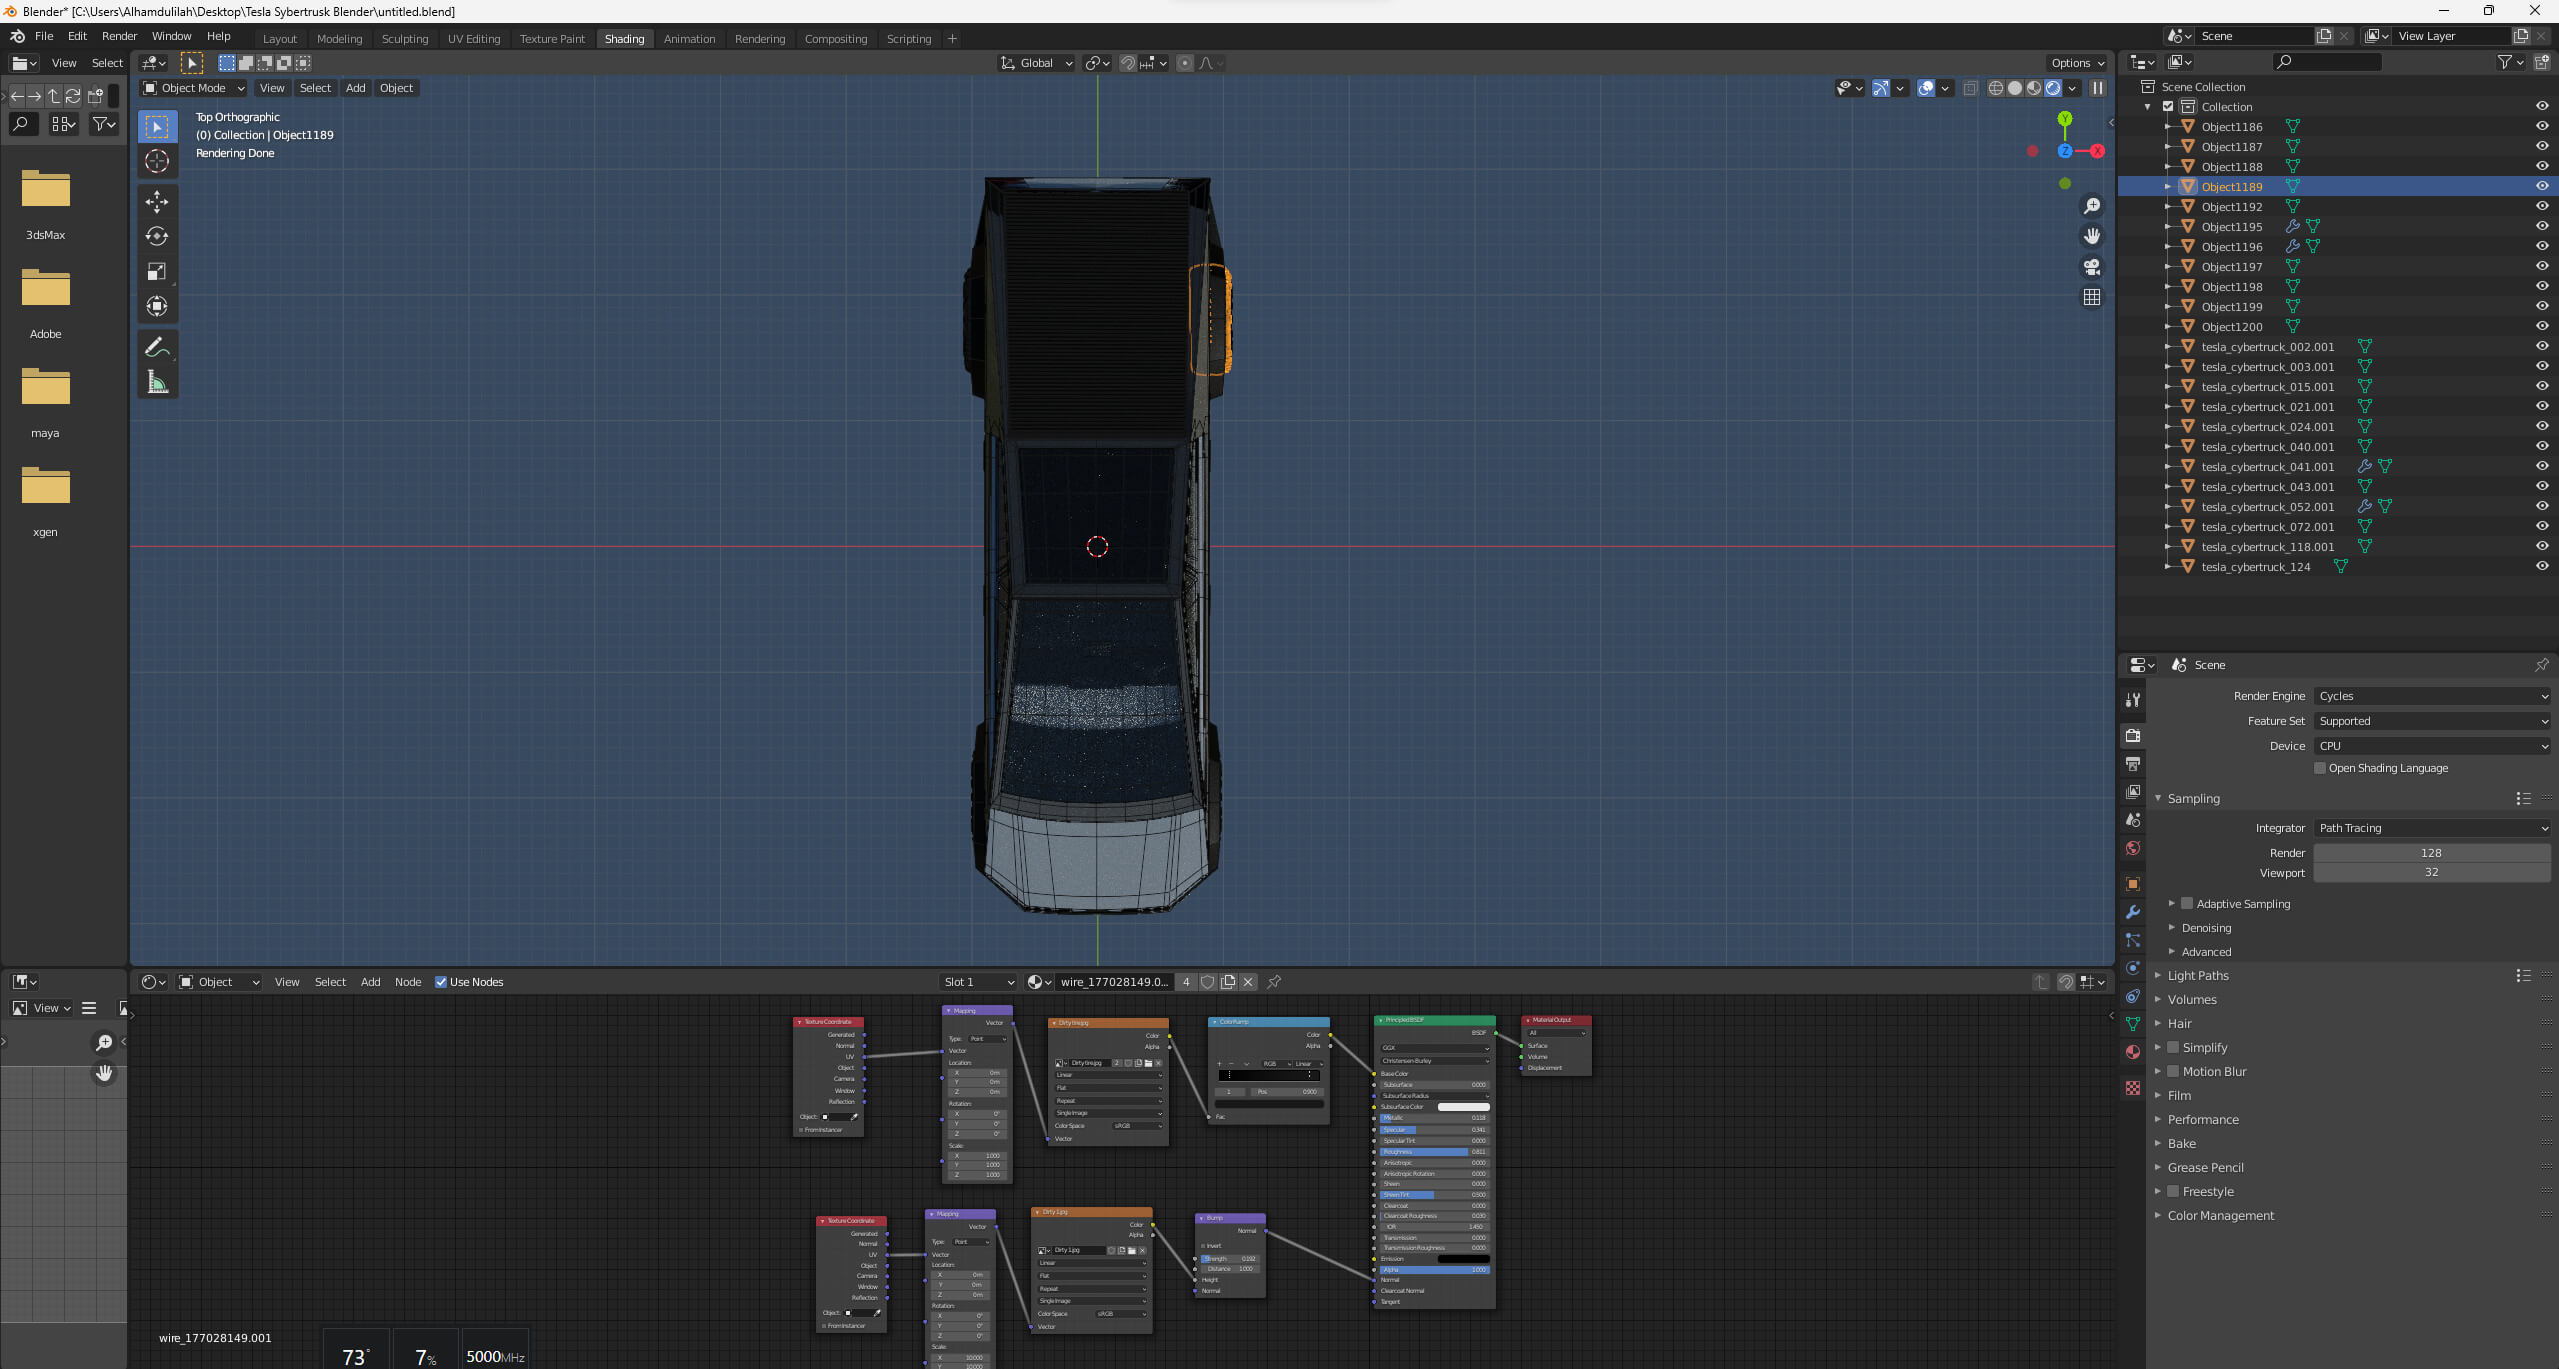The image size is (2559, 1369).
Task: Select the 3D Cursor tool
Action: (x=157, y=161)
